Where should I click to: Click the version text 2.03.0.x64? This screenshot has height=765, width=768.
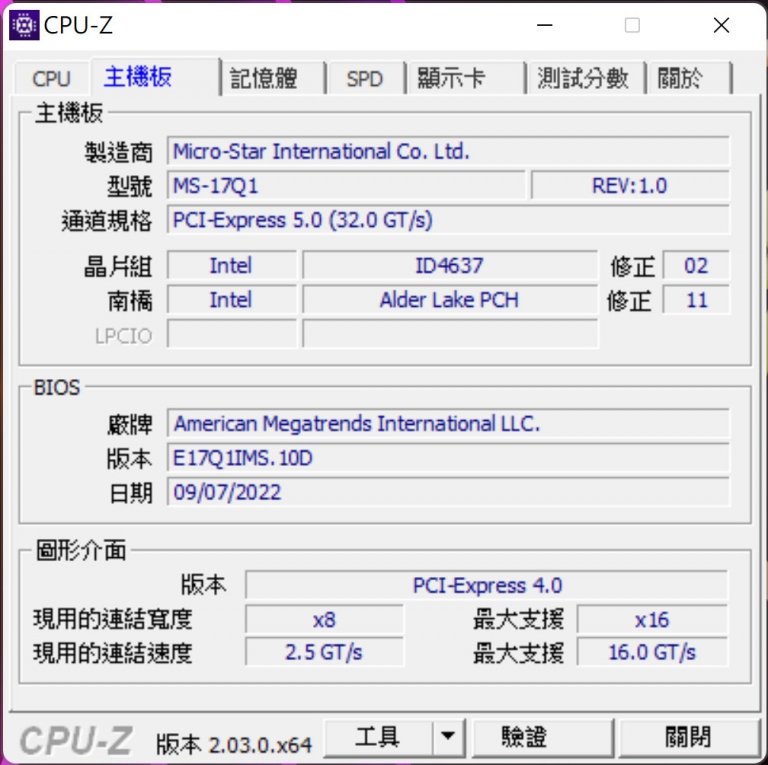click(260, 745)
